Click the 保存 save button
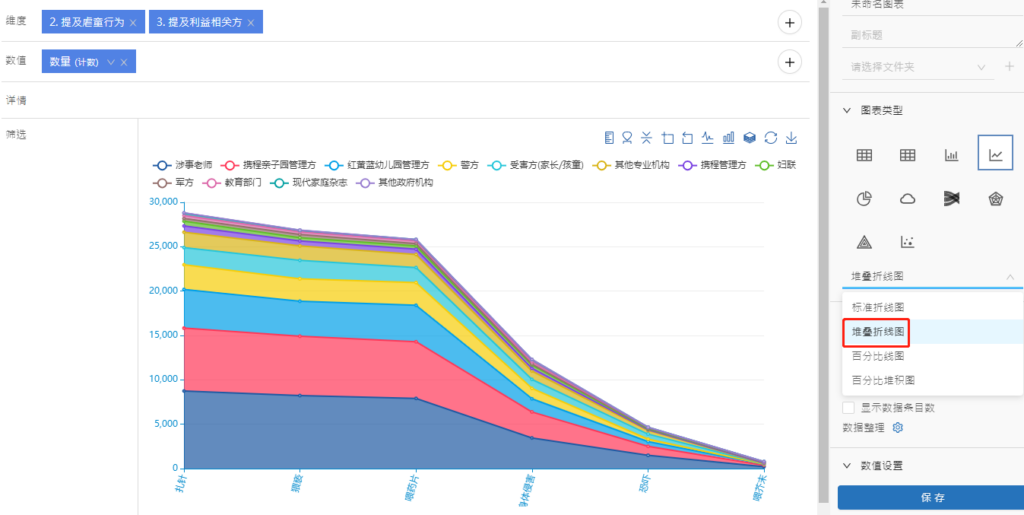The width and height of the screenshot is (1024, 515). coord(930,497)
